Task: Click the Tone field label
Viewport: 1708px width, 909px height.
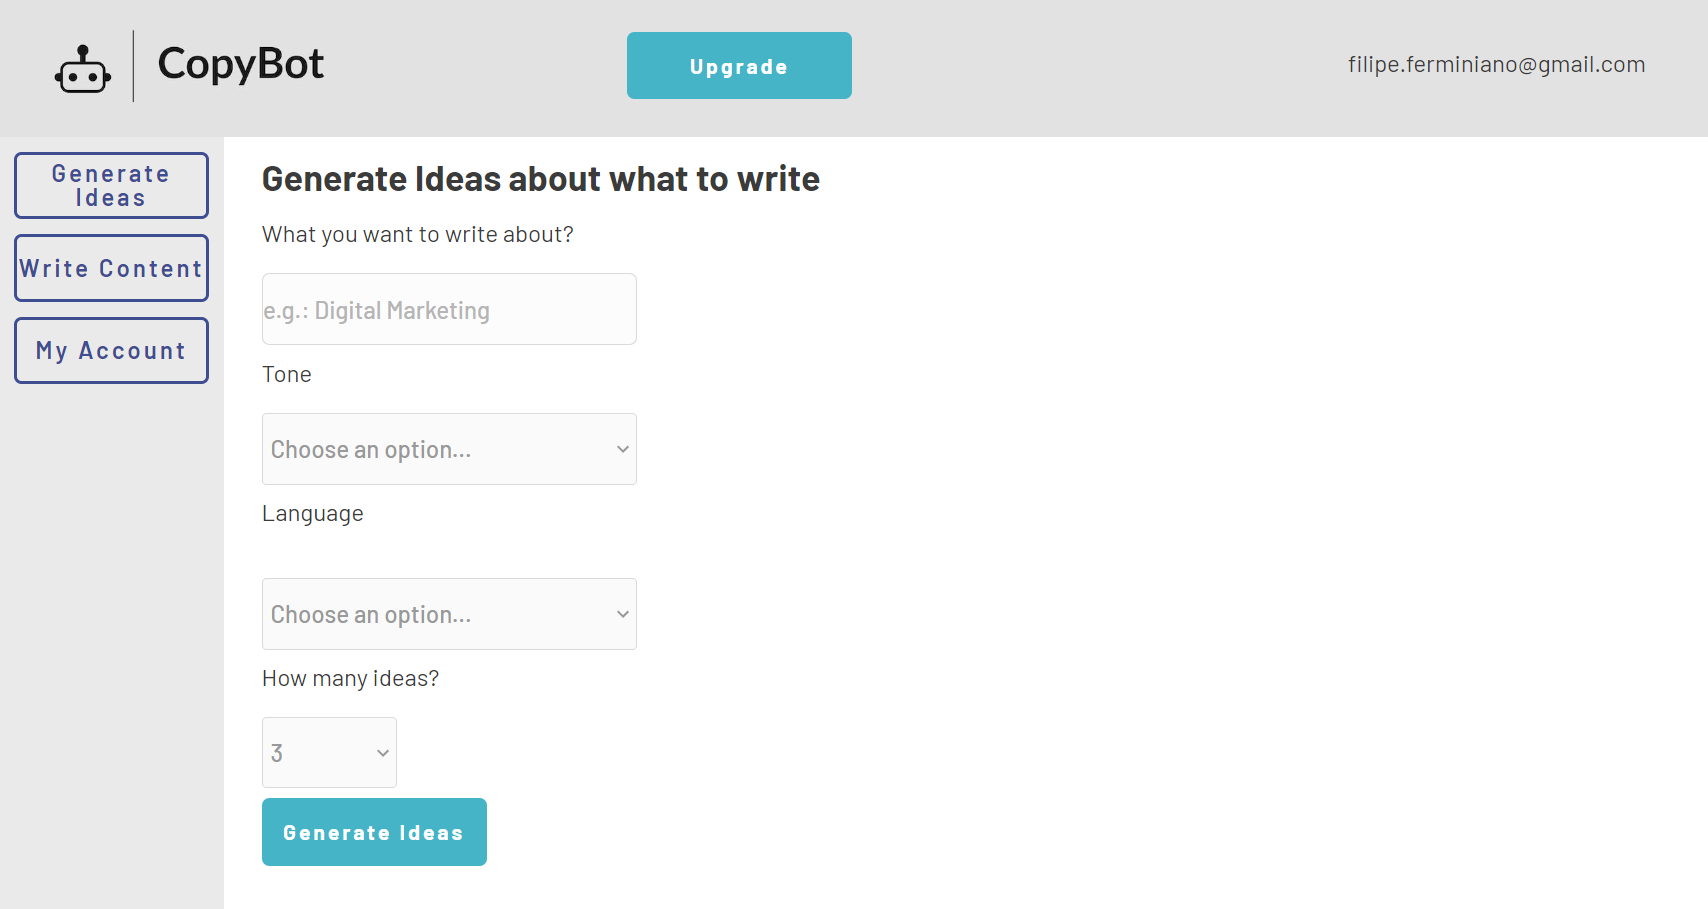Action: click(287, 374)
